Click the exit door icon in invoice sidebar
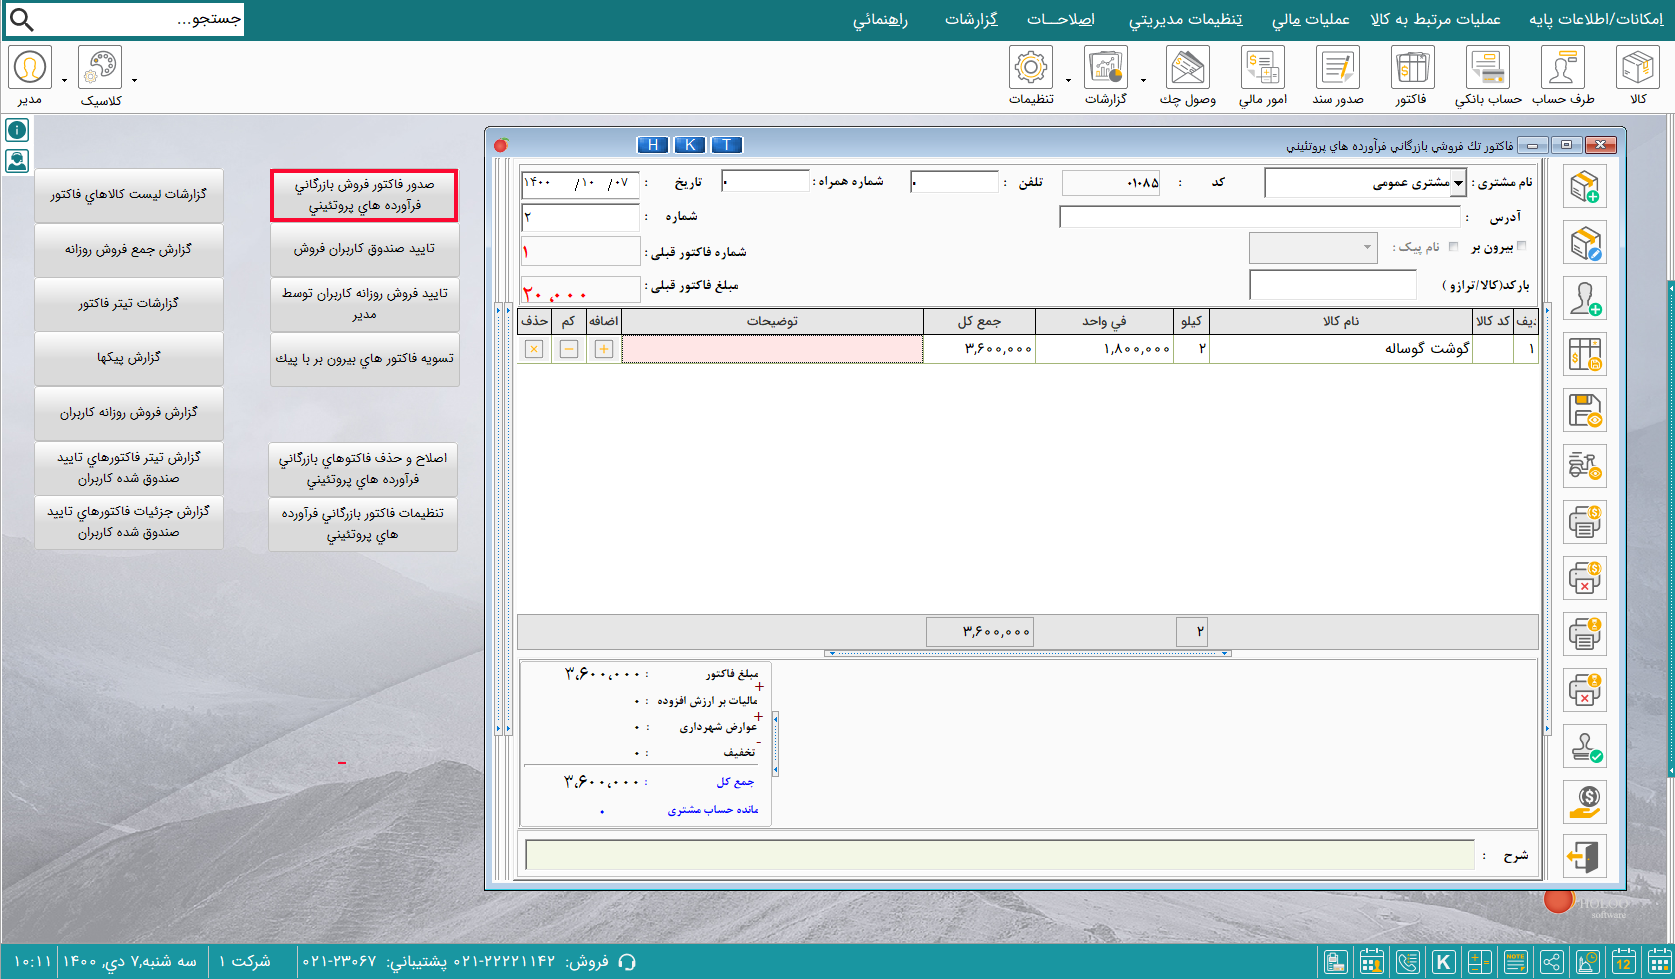 point(1585,857)
